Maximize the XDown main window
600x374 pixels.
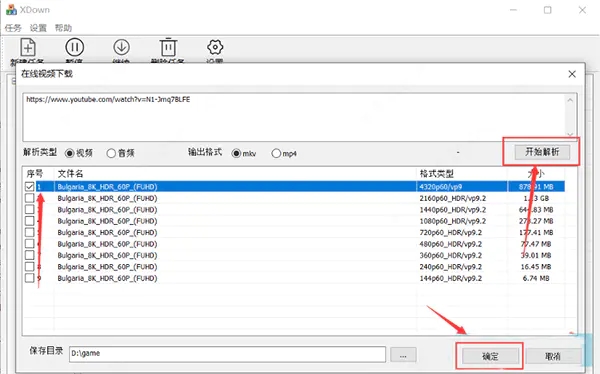548,10
